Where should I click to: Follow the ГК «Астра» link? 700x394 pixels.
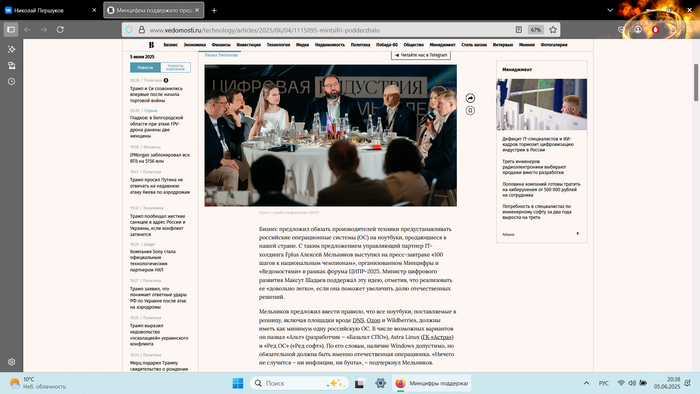point(437,337)
